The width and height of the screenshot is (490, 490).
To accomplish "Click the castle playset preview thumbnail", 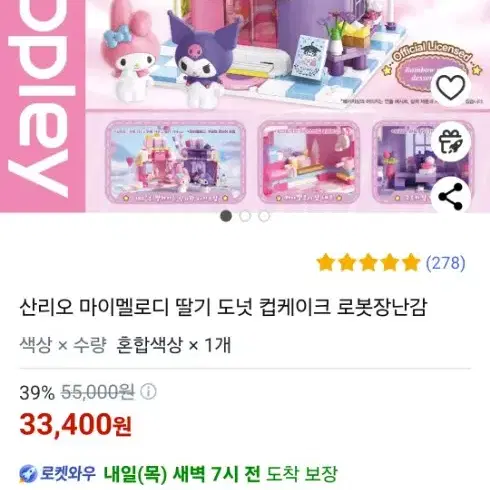I will click(x=176, y=163).
